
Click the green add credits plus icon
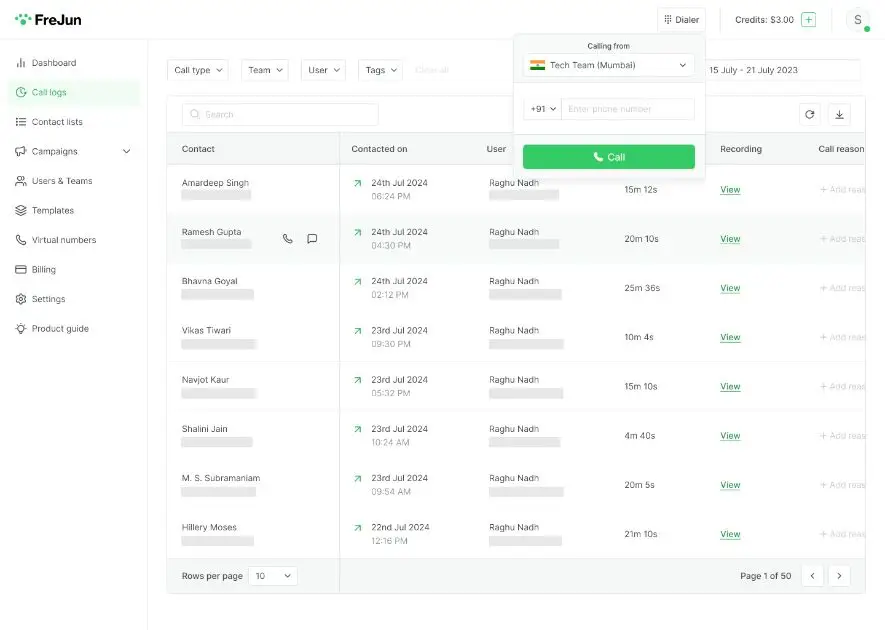[808, 20]
